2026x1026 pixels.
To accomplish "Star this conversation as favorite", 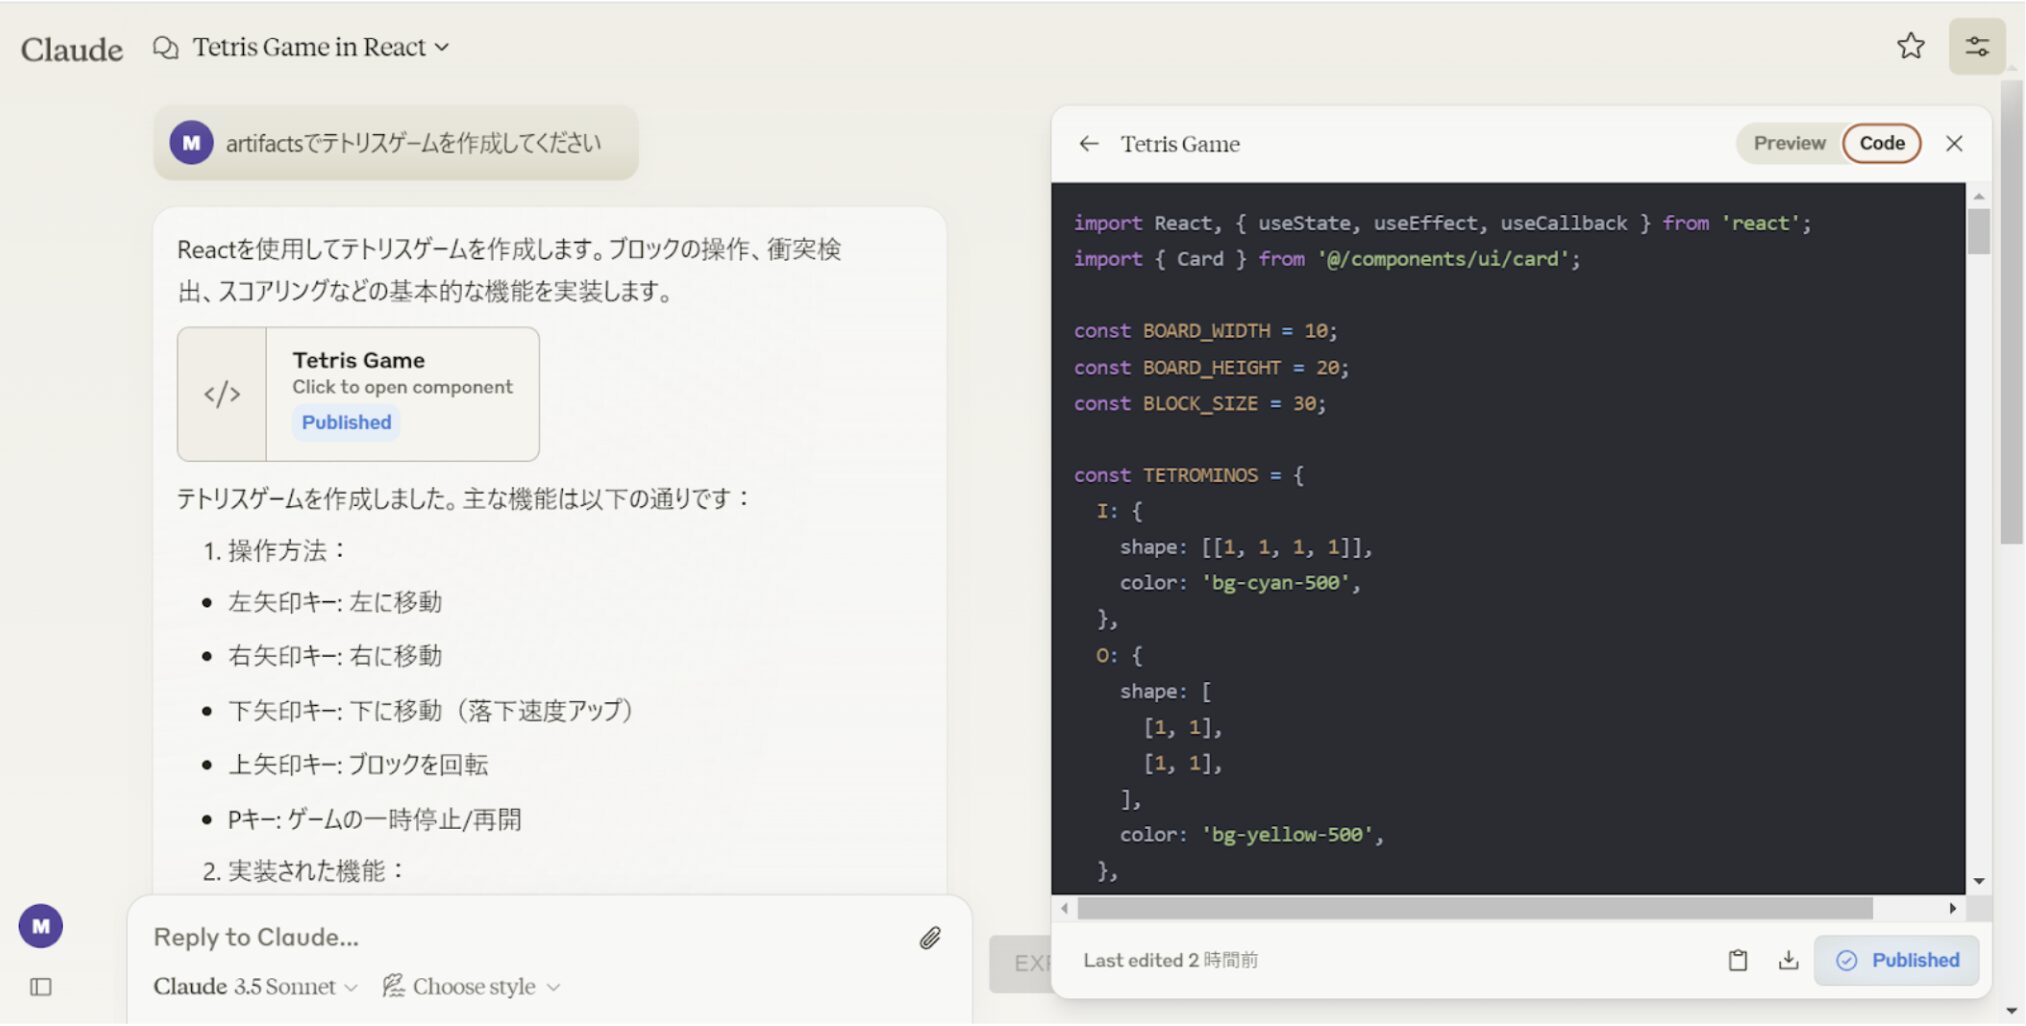I will point(1910,46).
